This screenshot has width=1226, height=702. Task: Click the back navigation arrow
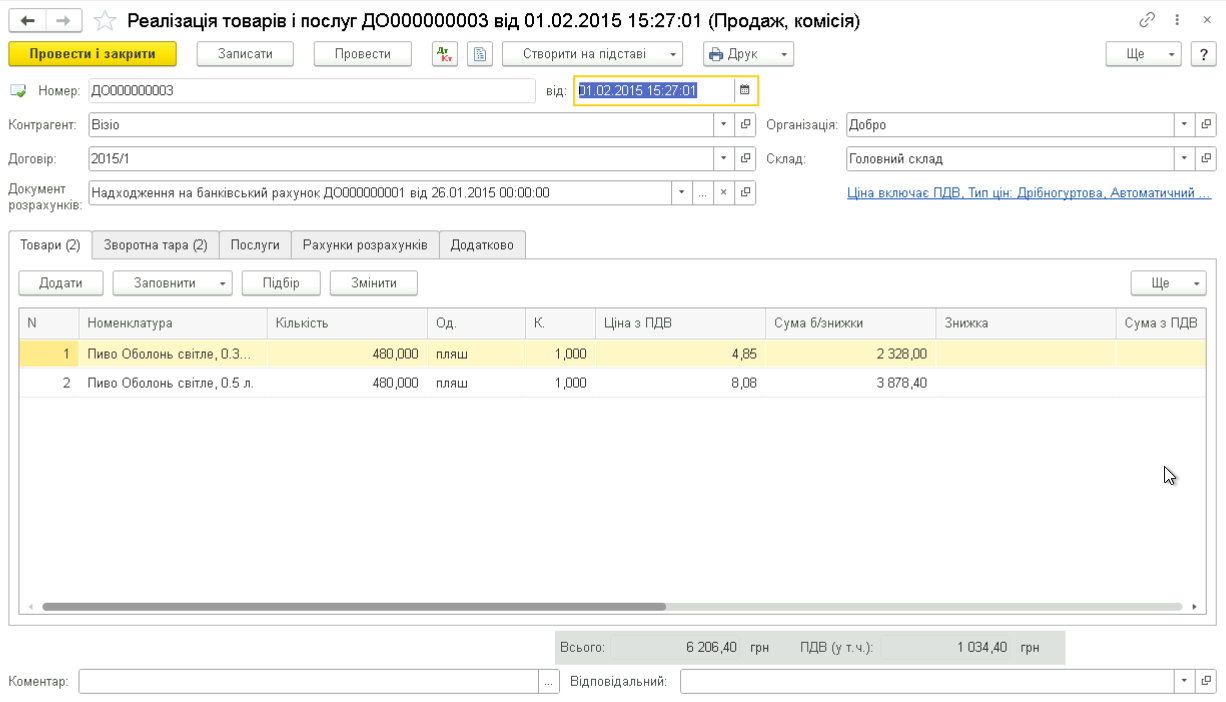click(28, 21)
